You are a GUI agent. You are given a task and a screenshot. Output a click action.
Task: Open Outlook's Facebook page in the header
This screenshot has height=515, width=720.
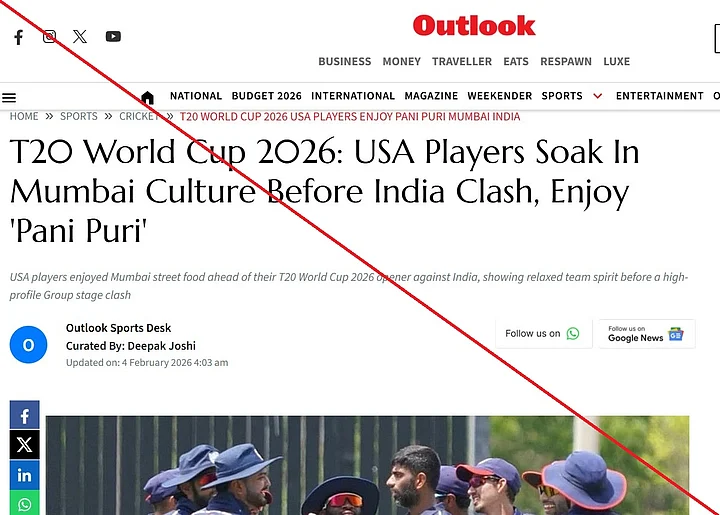18,37
